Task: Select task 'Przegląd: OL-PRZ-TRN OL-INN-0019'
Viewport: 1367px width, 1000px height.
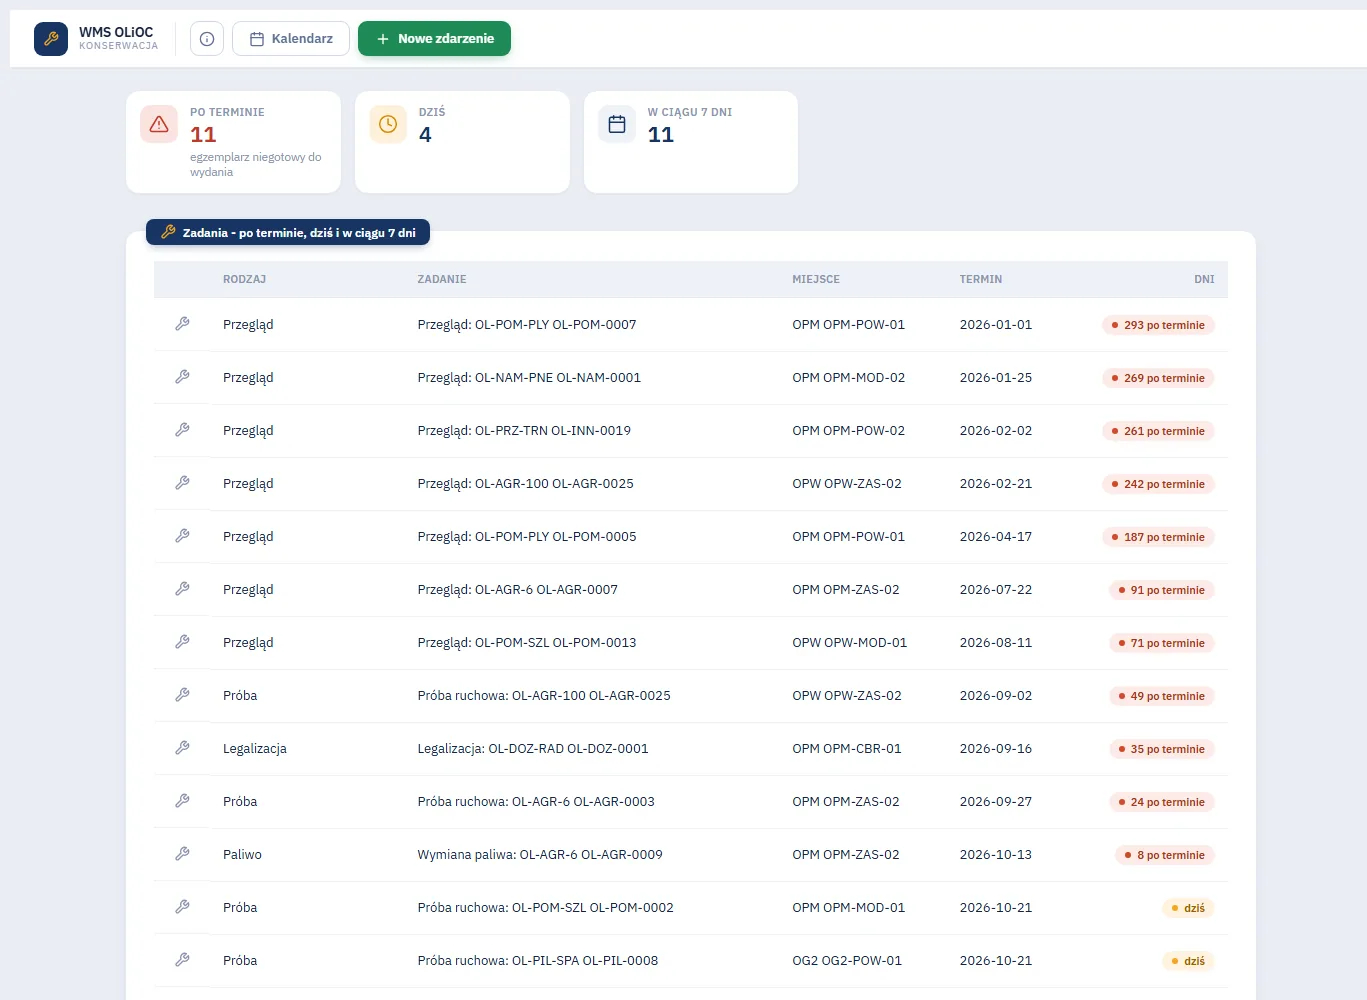Action: 524,431
